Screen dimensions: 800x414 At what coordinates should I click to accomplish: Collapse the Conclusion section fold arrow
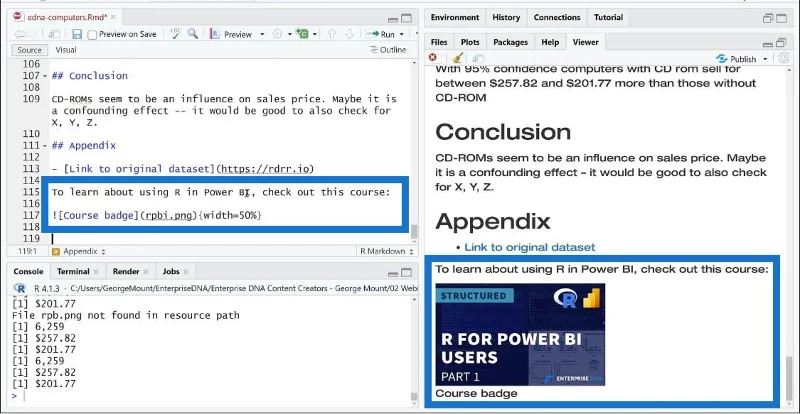(45, 76)
